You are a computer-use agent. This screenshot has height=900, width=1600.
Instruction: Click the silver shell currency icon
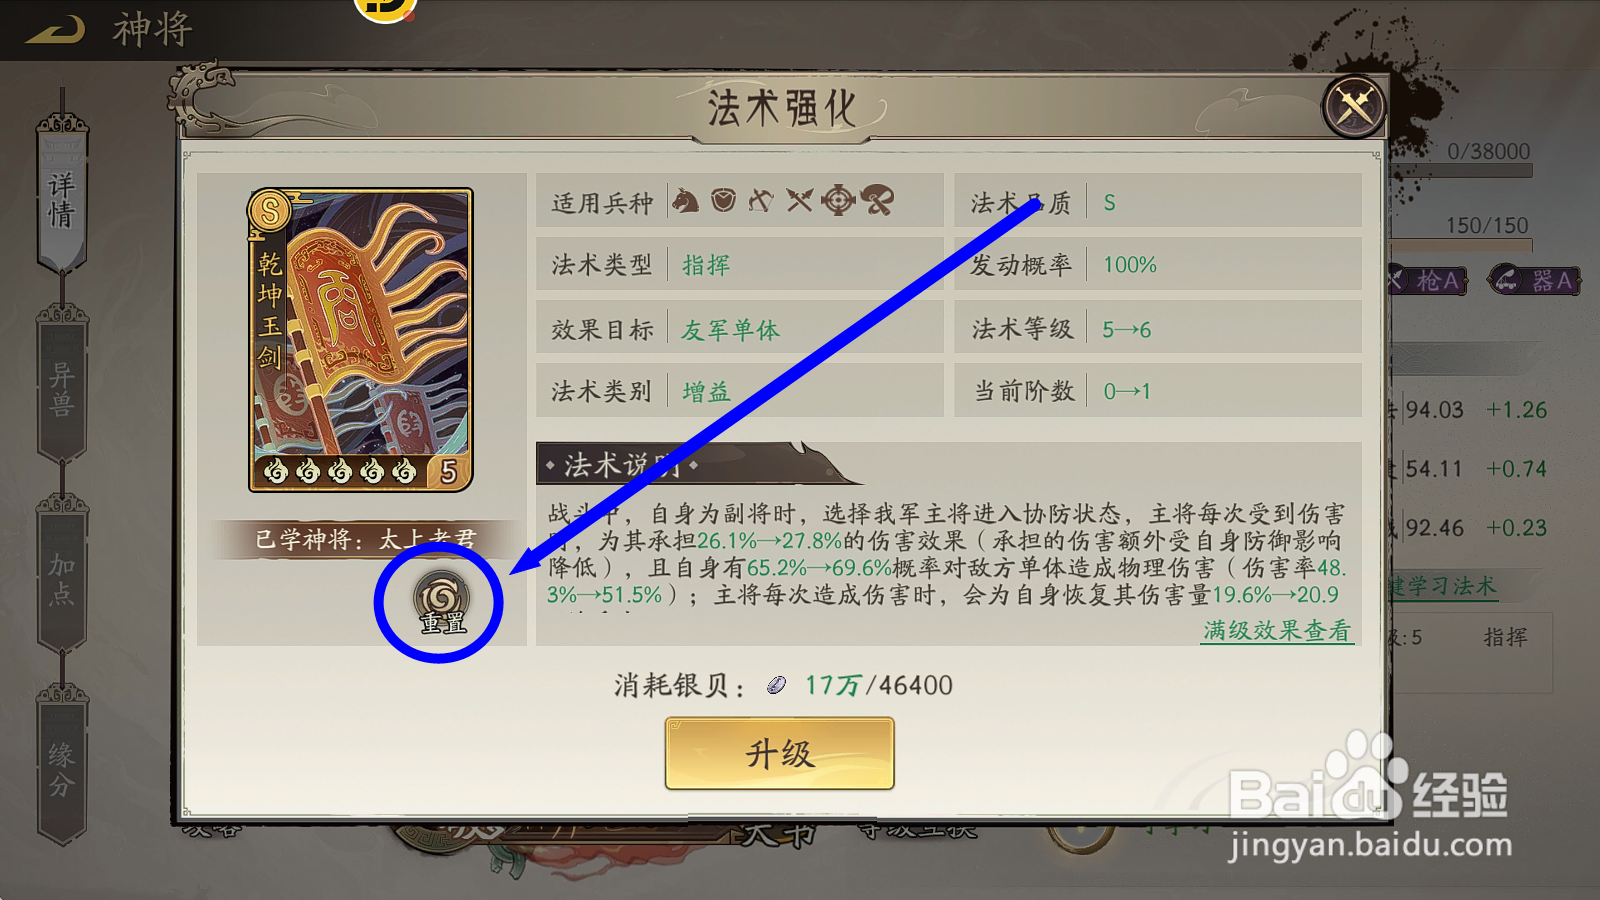(776, 685)
